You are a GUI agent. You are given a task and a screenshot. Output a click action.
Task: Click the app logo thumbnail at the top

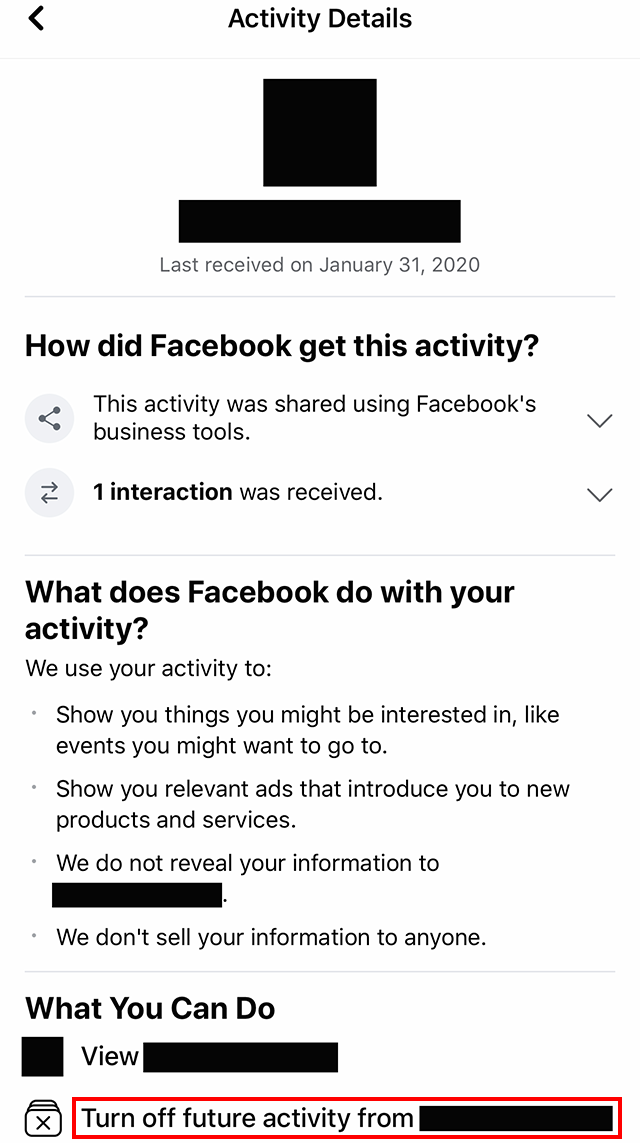319,132
